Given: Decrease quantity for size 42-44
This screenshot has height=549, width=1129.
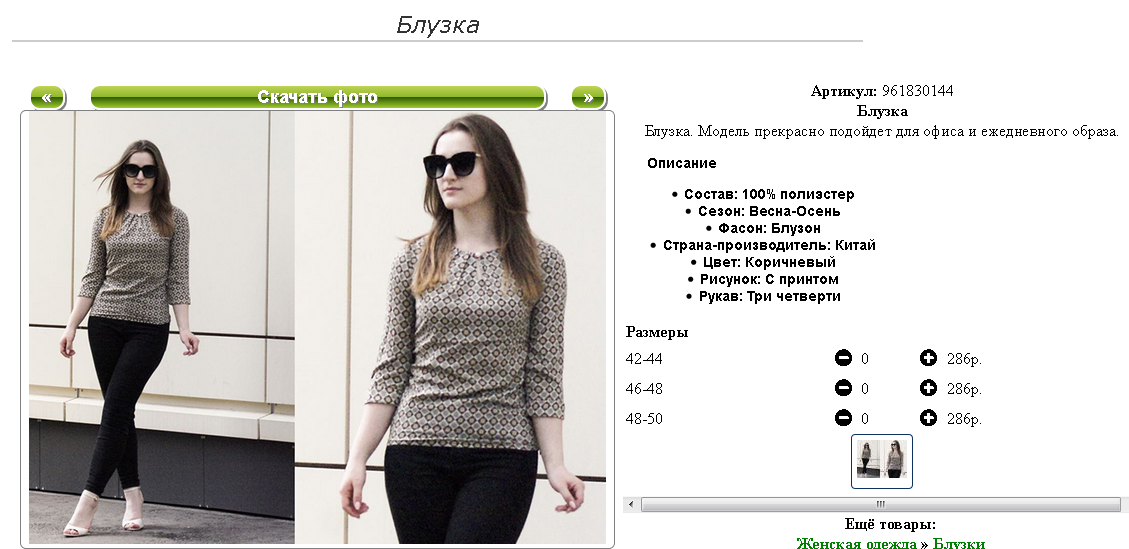Looking at the screenshot, I should pyautogui.click(x=843, y=357).
